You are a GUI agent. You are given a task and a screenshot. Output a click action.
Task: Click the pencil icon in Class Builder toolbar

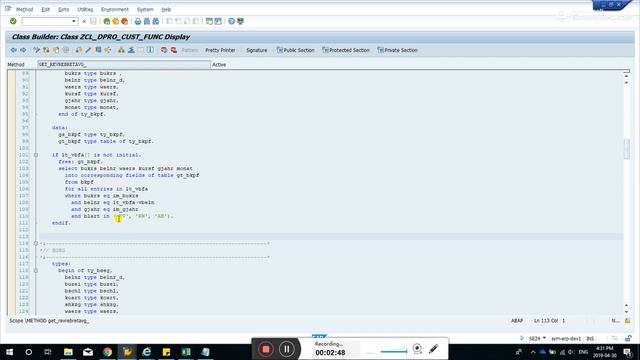(x=89, y=50)
